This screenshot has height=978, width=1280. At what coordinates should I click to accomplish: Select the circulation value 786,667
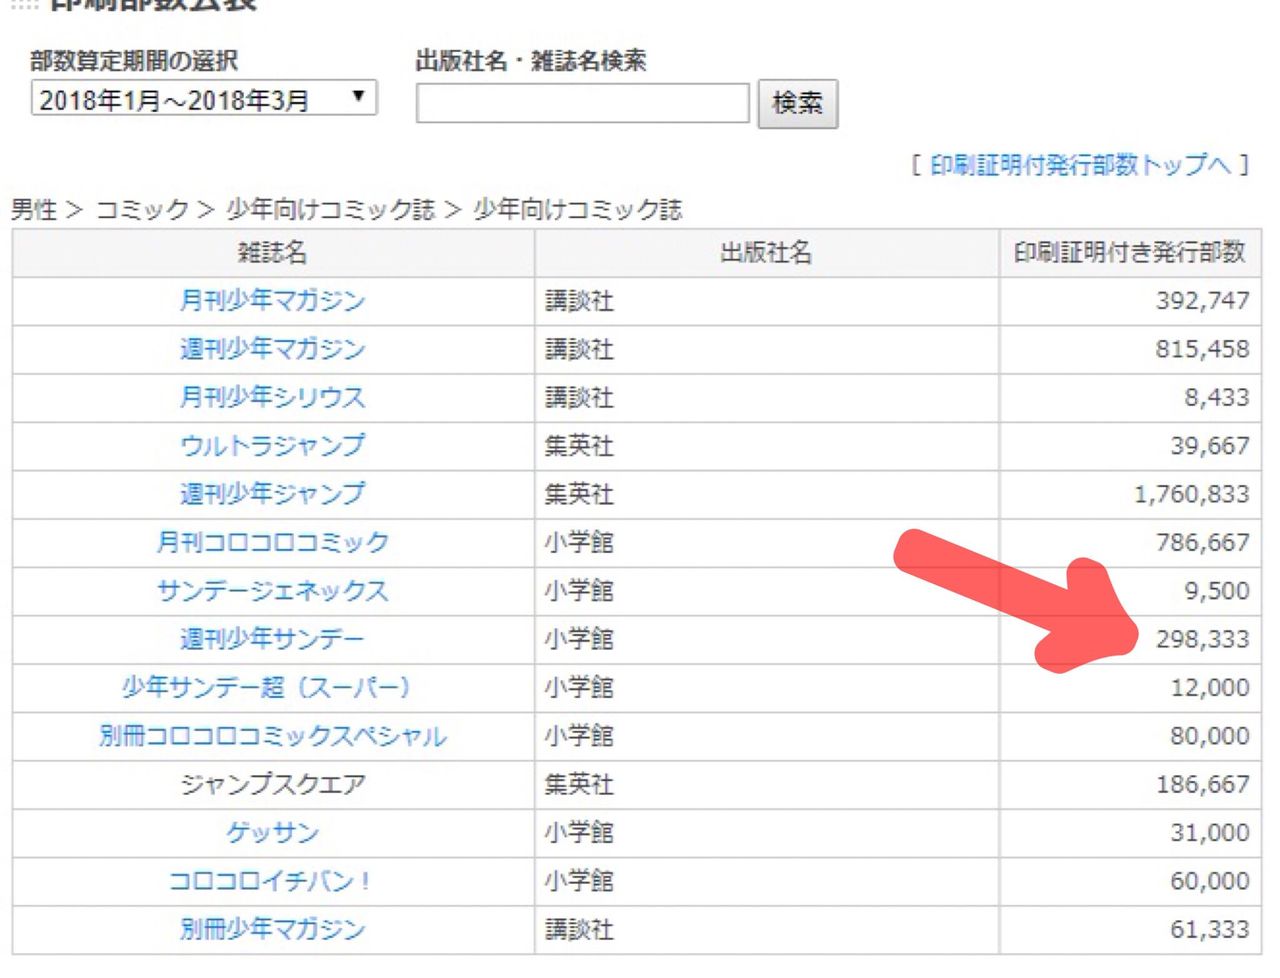click(1203, 542)
